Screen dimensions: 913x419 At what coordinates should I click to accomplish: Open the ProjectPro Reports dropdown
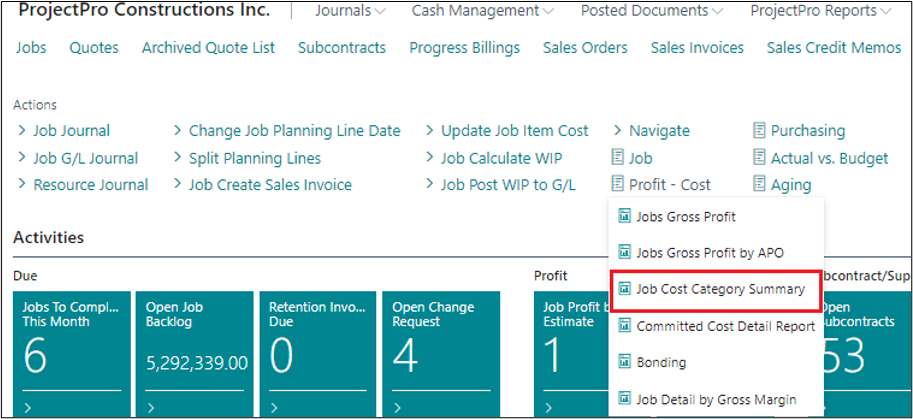(x=820, y=11)
